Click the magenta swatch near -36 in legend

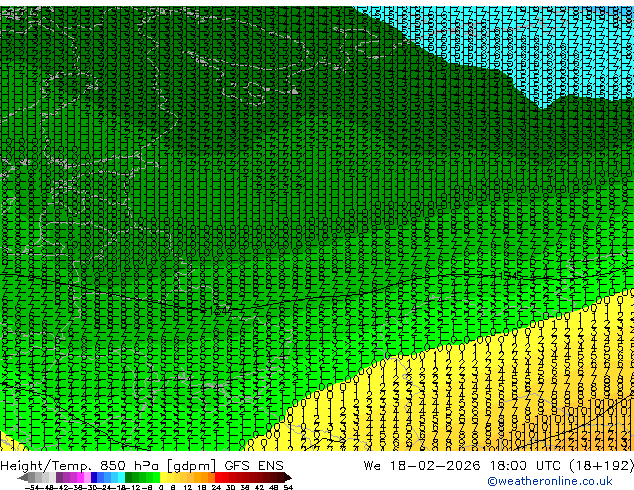tap(80, 477)
